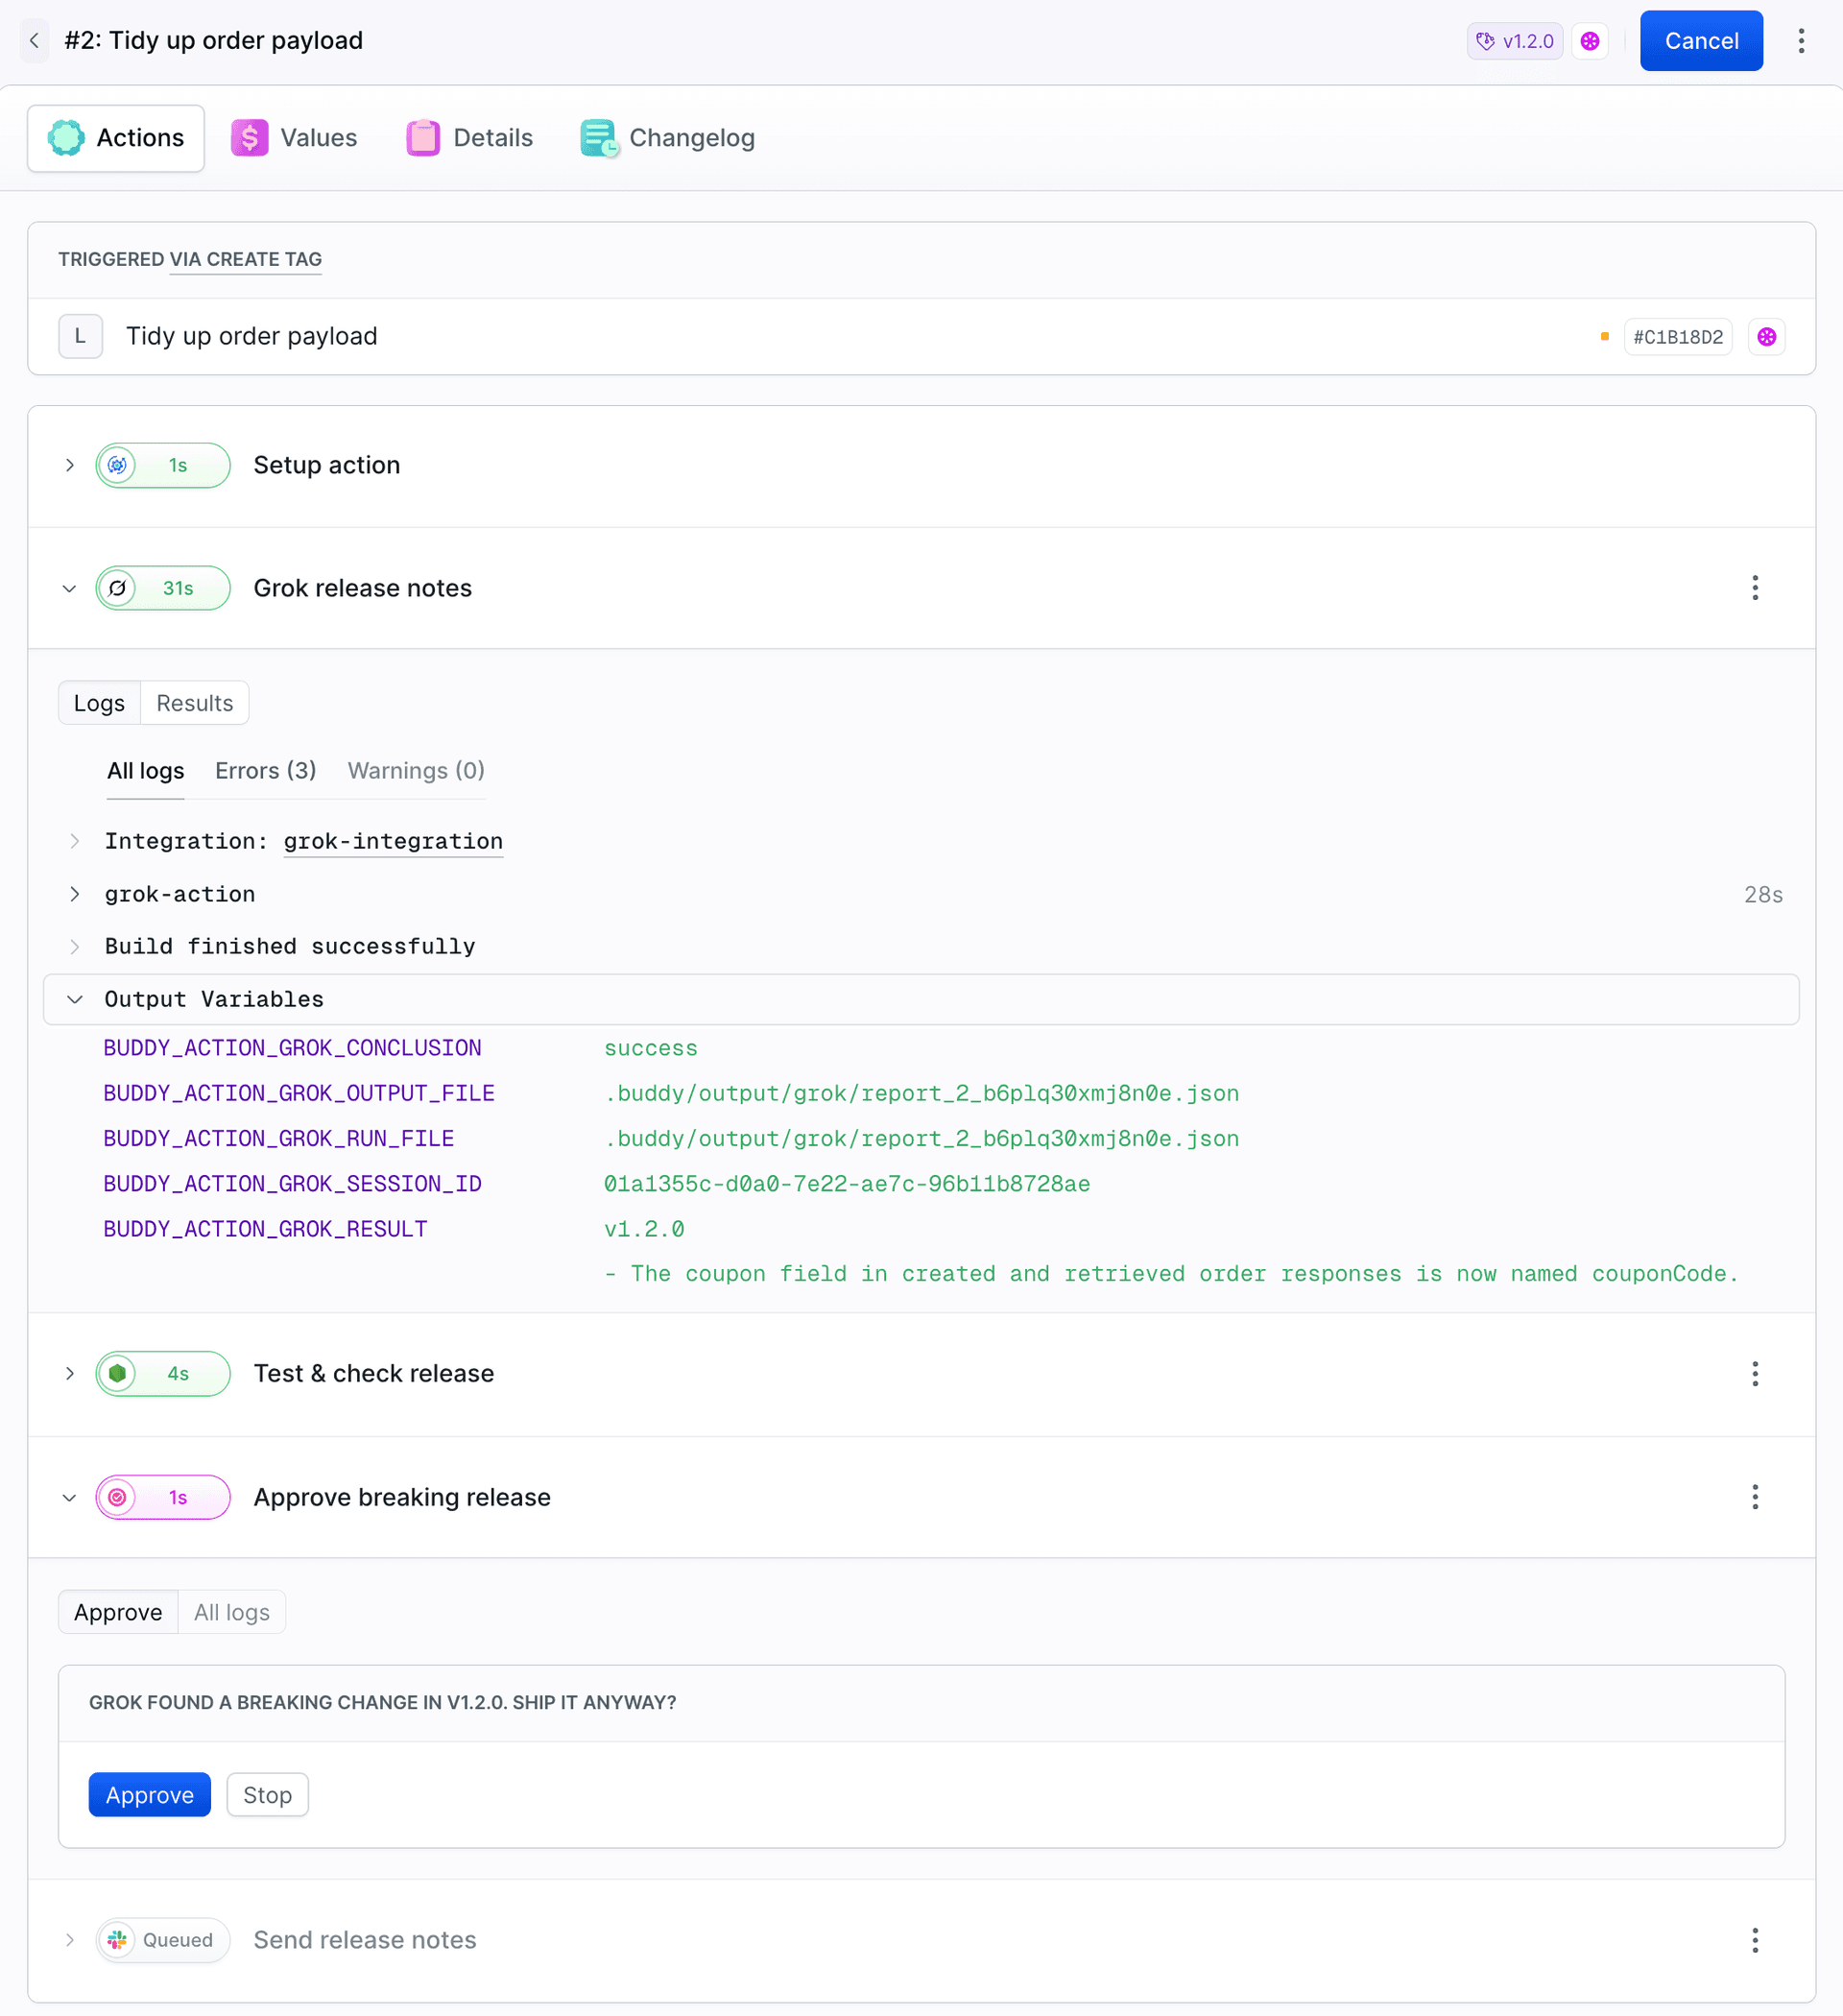Click the L initial badge on commit row
This screenshot has width=1843, height=2016.
point(80,336)
